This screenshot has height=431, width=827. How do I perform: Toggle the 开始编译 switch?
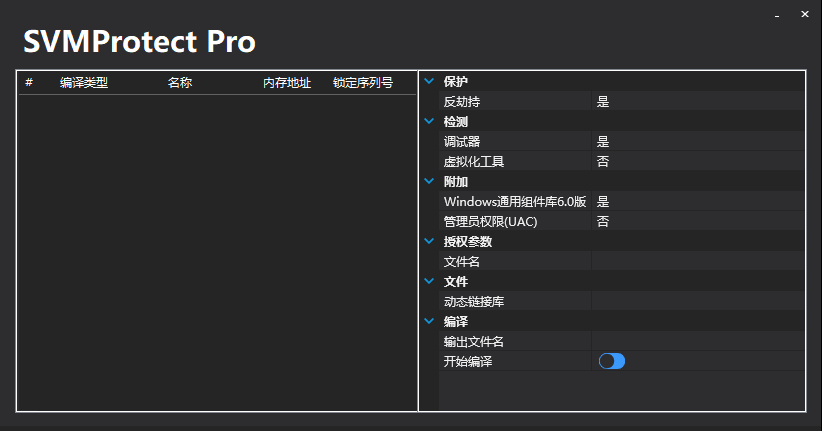612,361
